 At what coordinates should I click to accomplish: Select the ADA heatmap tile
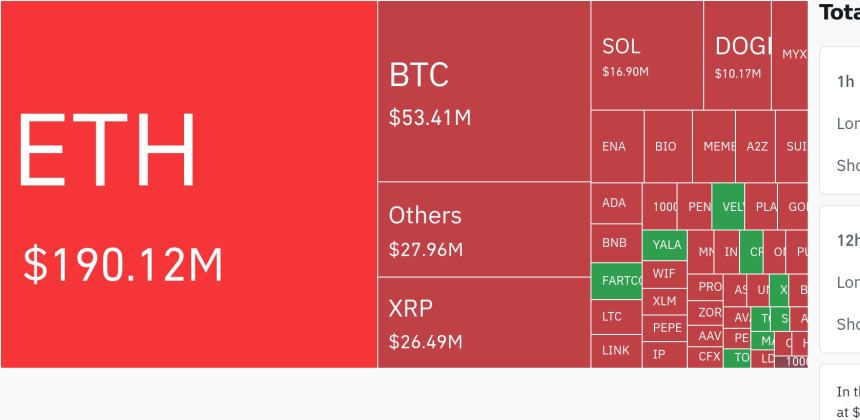(x=615, y=203)
